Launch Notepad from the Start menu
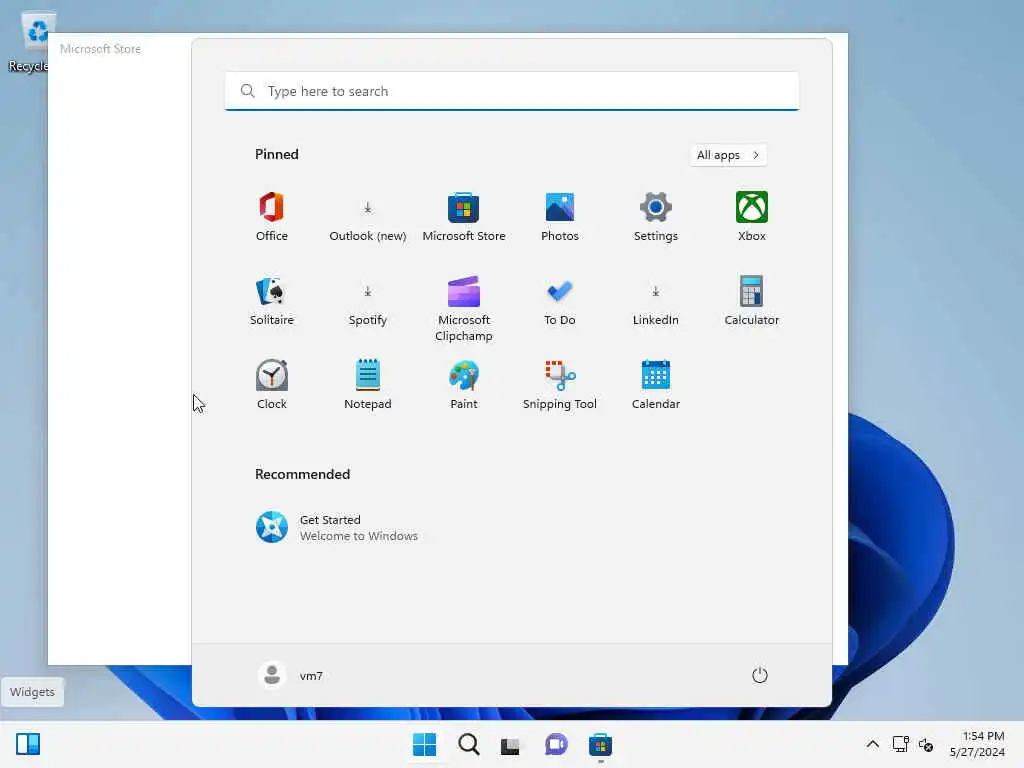 [368, 385]
